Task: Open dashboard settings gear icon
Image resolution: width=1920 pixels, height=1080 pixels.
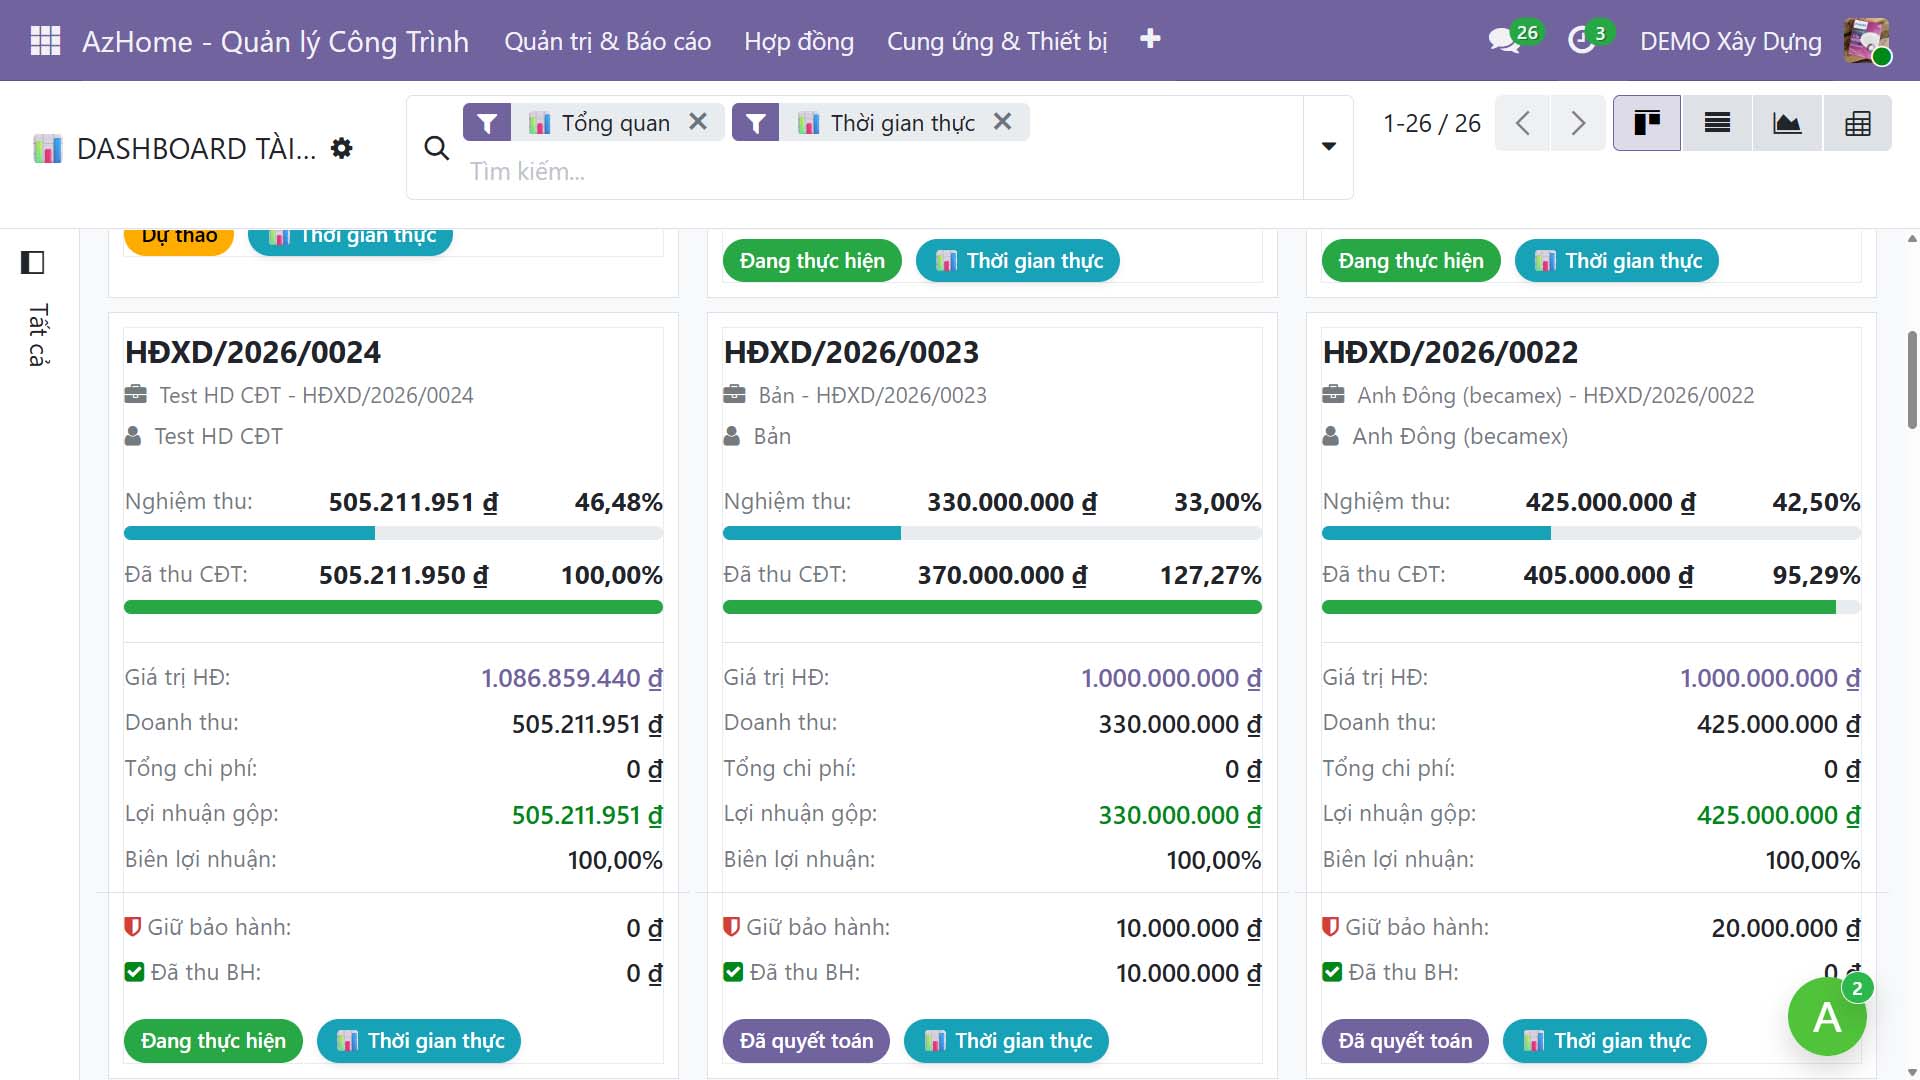Action: click(x=342, y=148)
